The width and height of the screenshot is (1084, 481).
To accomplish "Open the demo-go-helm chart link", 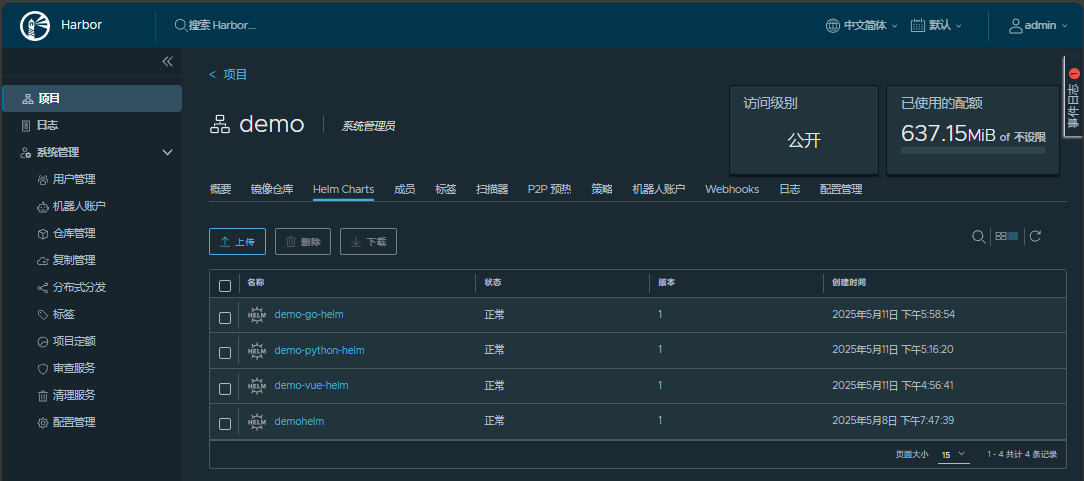I will (309, 314).
